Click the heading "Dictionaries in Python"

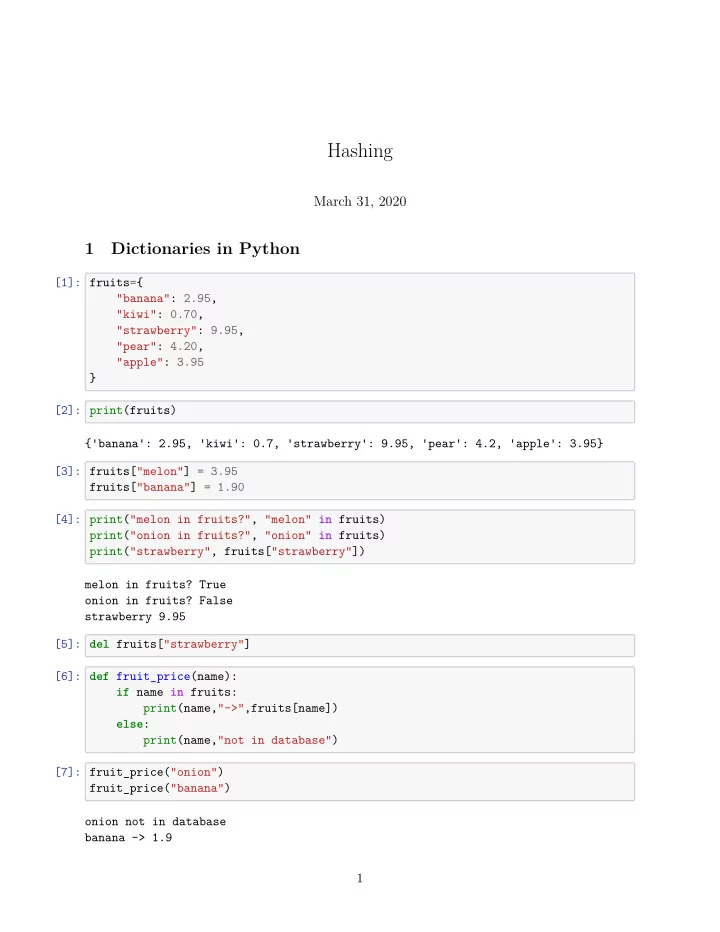205,248
